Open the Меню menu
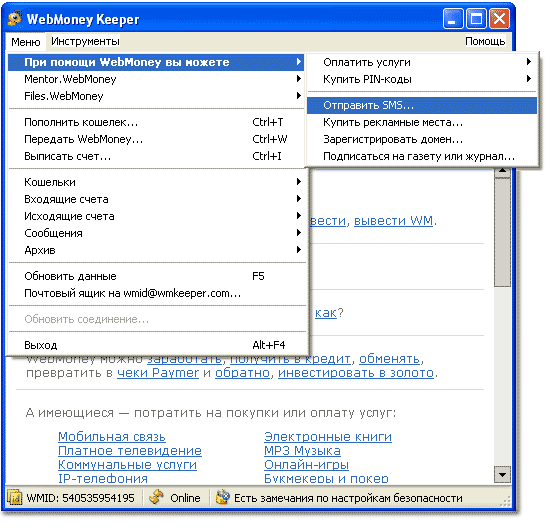 (26, 42)
